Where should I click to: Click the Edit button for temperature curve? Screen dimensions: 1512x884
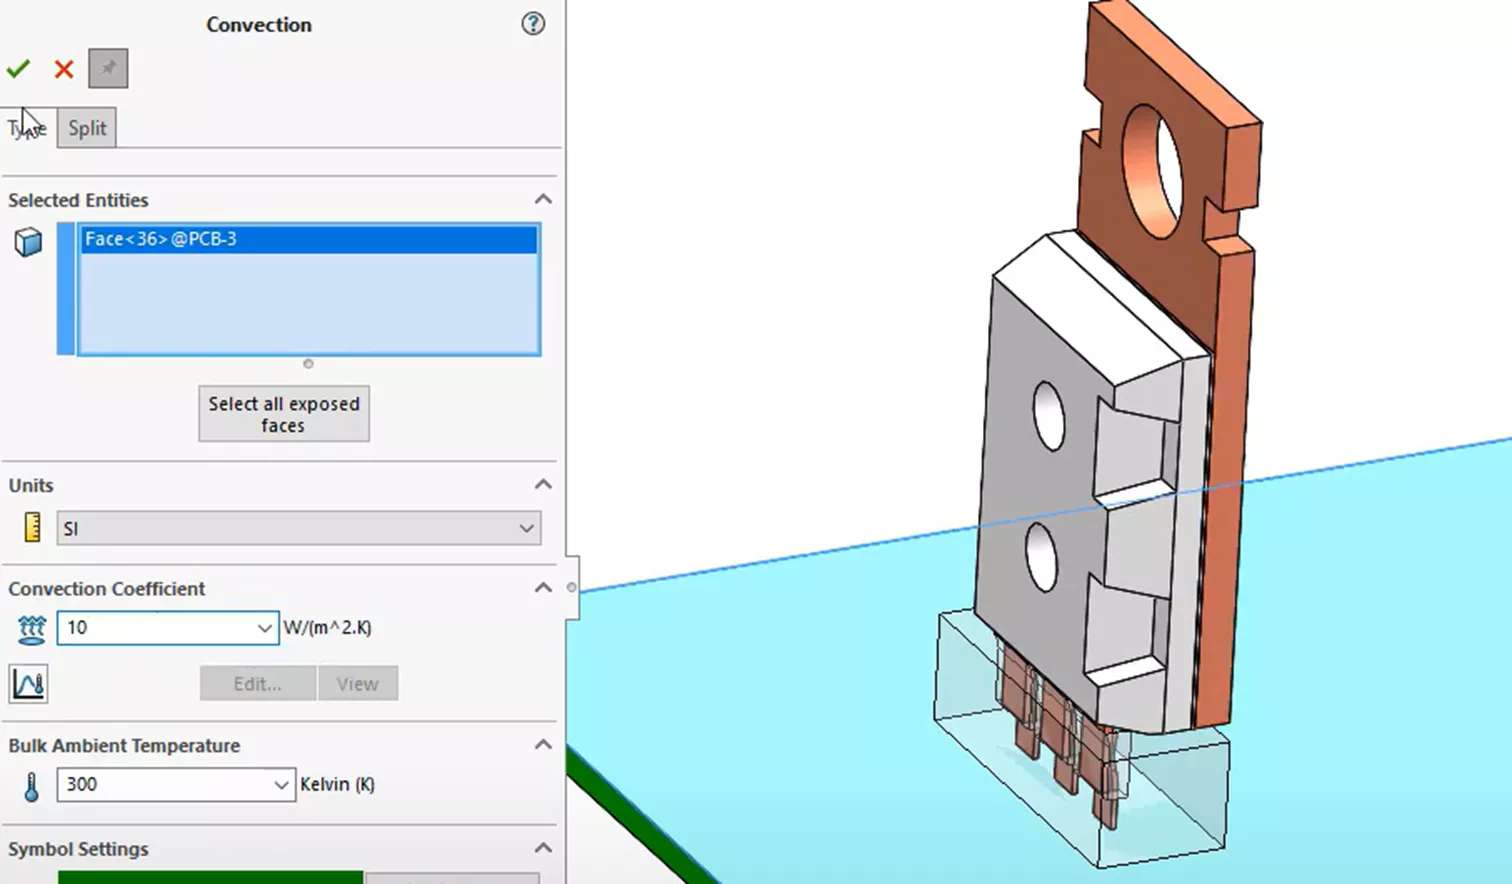[x=257, y=684]
